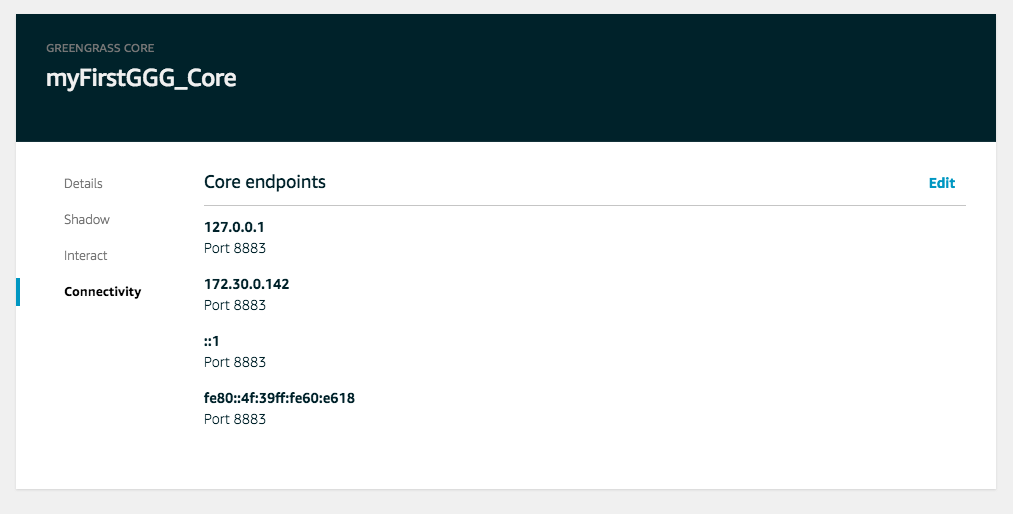
Task: Select the ::1 IPv6 loopback endpoint
Action: pos(211,341)
